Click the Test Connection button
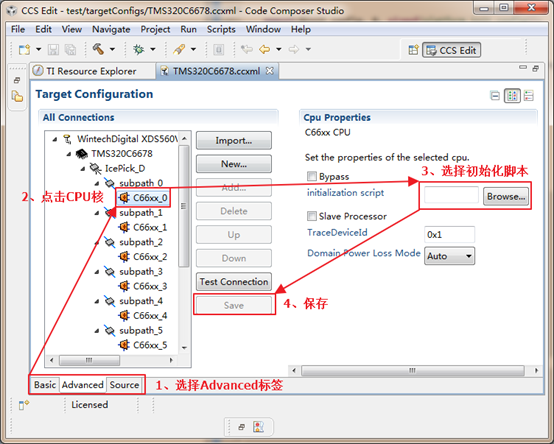The height and width of the screenshot is (444, 554). [234, 282]
